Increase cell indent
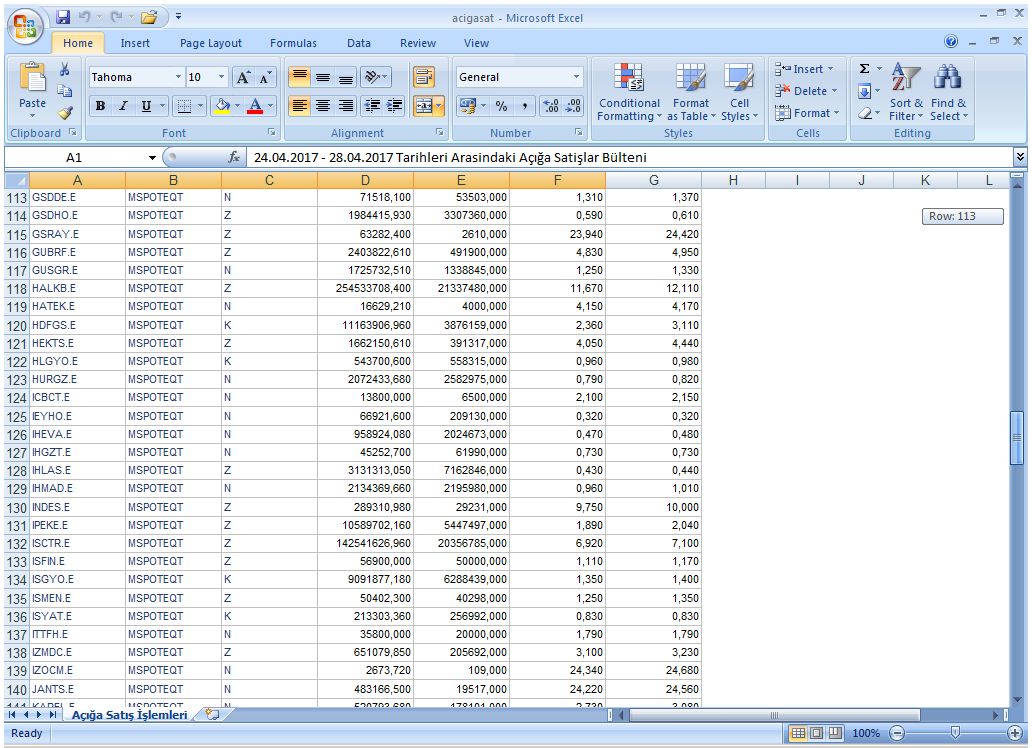Screen dimensions: 1032x748 (x=395, y=106)
